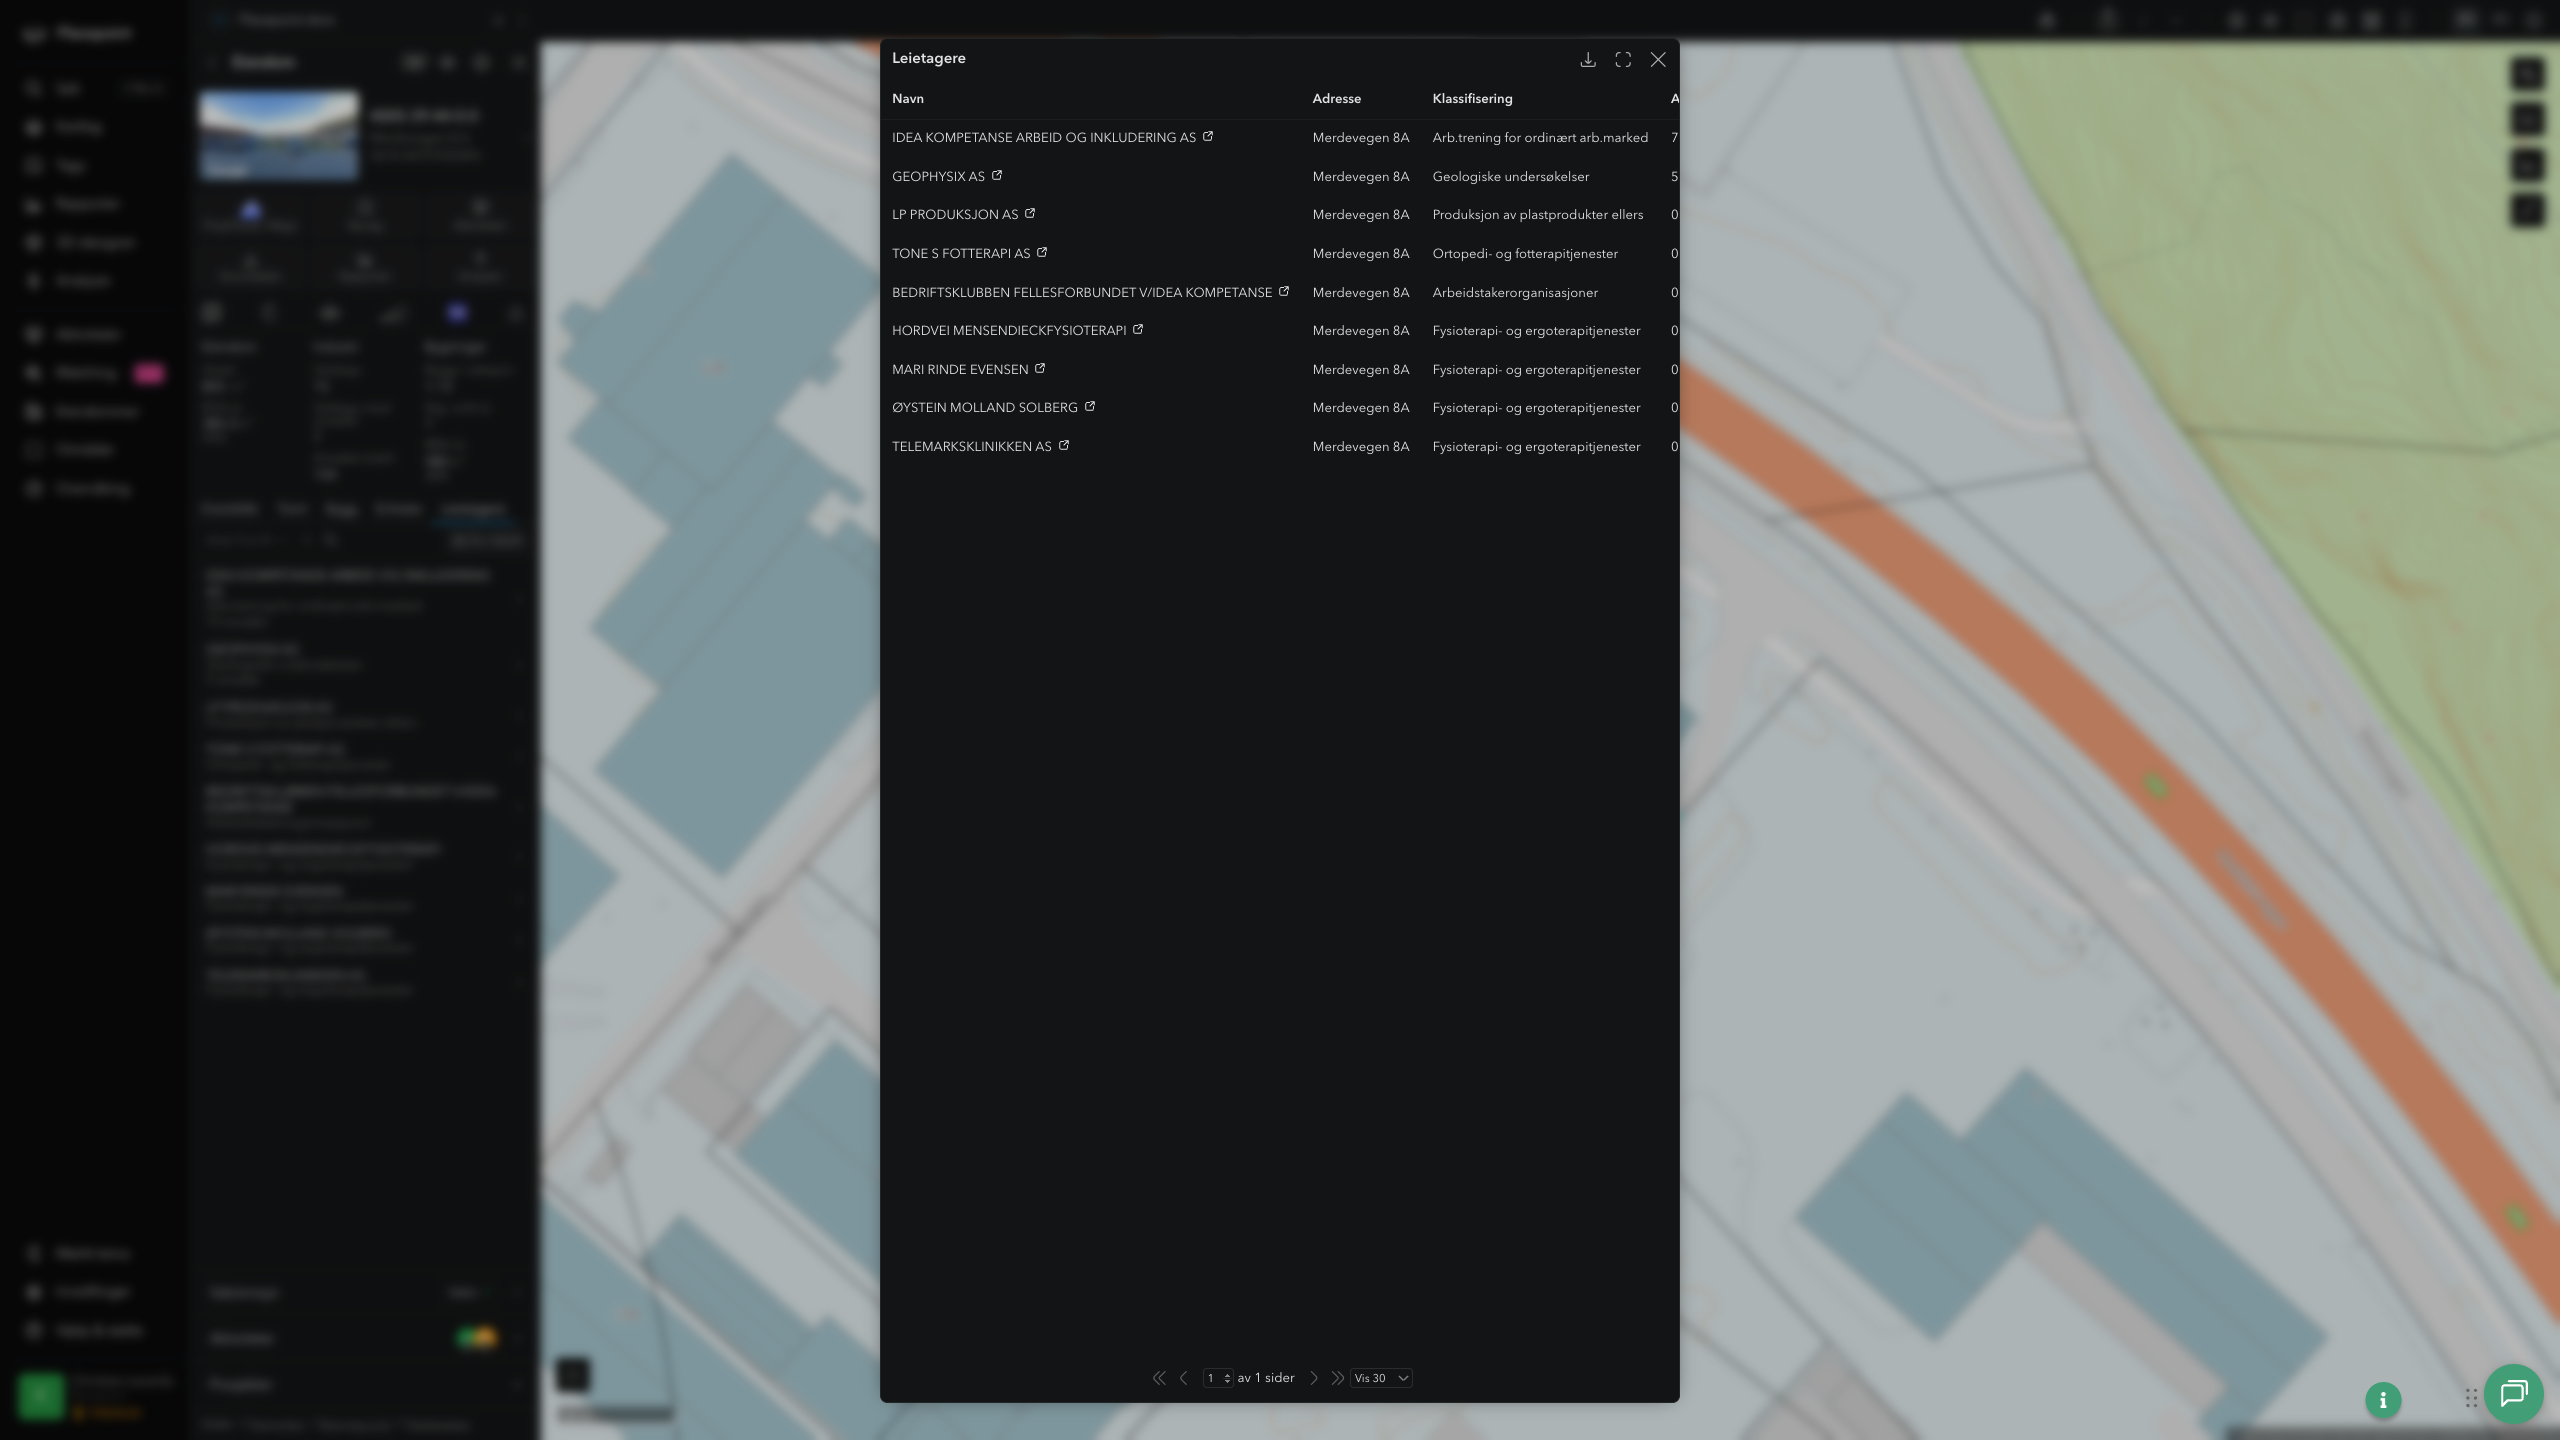Click 'Produksjon av plastprodukter ellers' classification
2560x1440 pixels.
[x=1538, y=215]
